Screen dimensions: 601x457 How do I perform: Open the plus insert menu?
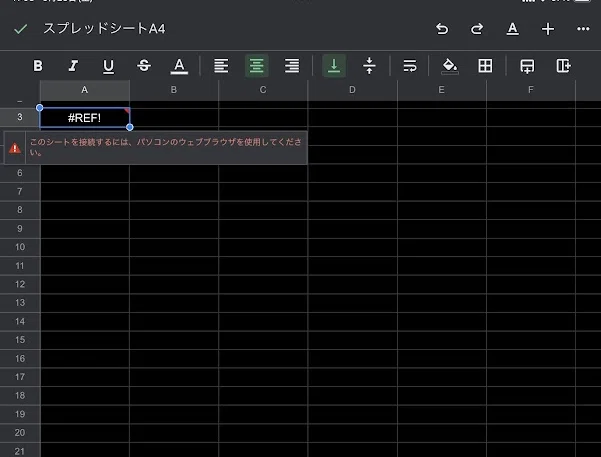[548, 29]
